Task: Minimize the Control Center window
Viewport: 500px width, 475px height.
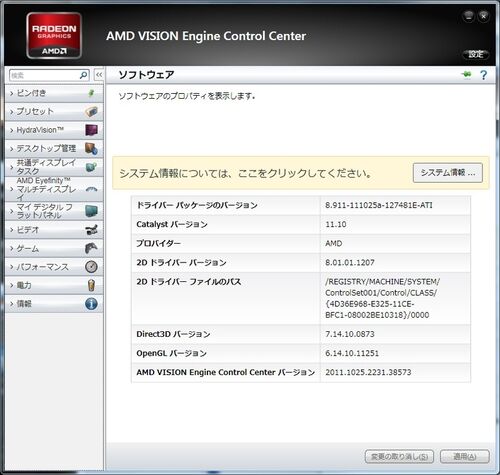Action: (469, 16)
